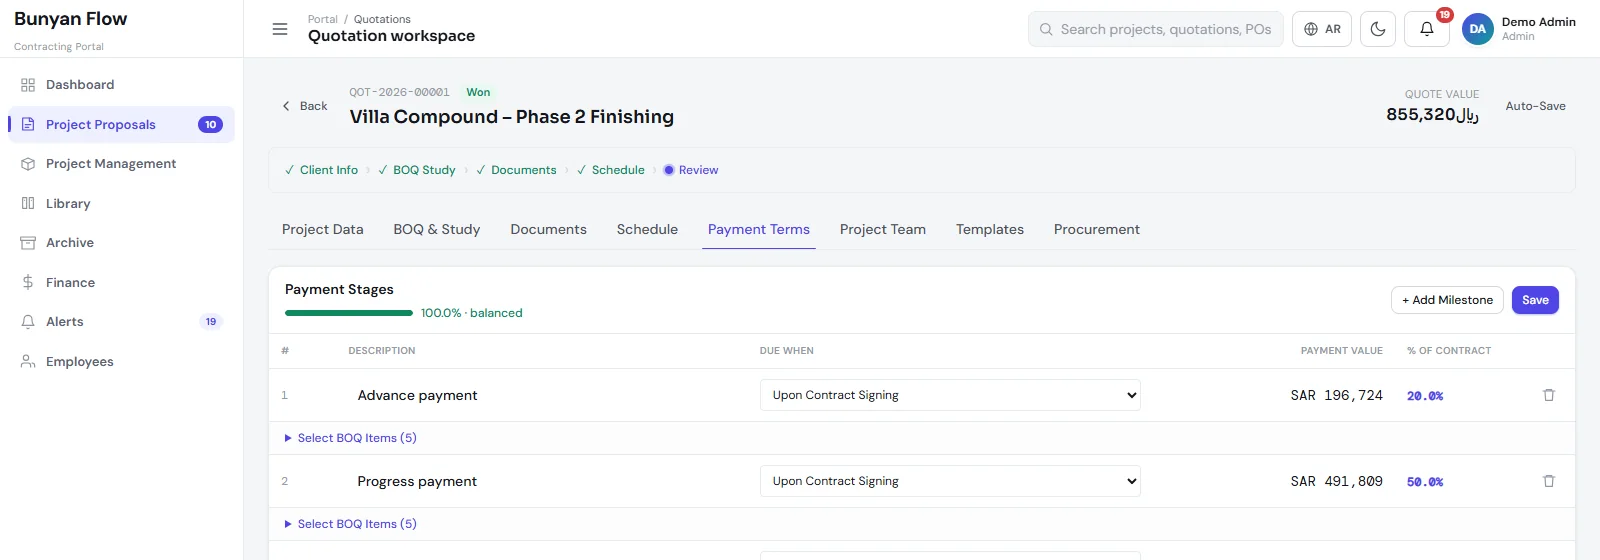Expand Select BOQ Items under Progress payment
The image size is (1600, 560).
pos(351,524)
